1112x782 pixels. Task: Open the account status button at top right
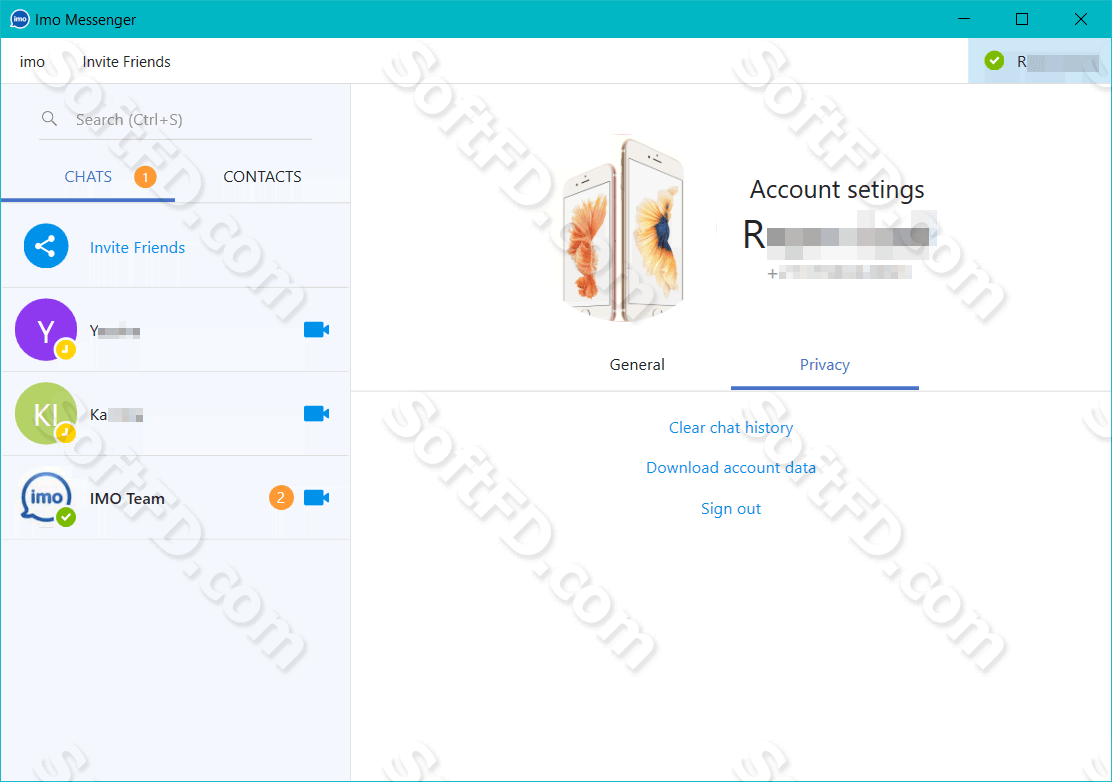coord(1040,61)
